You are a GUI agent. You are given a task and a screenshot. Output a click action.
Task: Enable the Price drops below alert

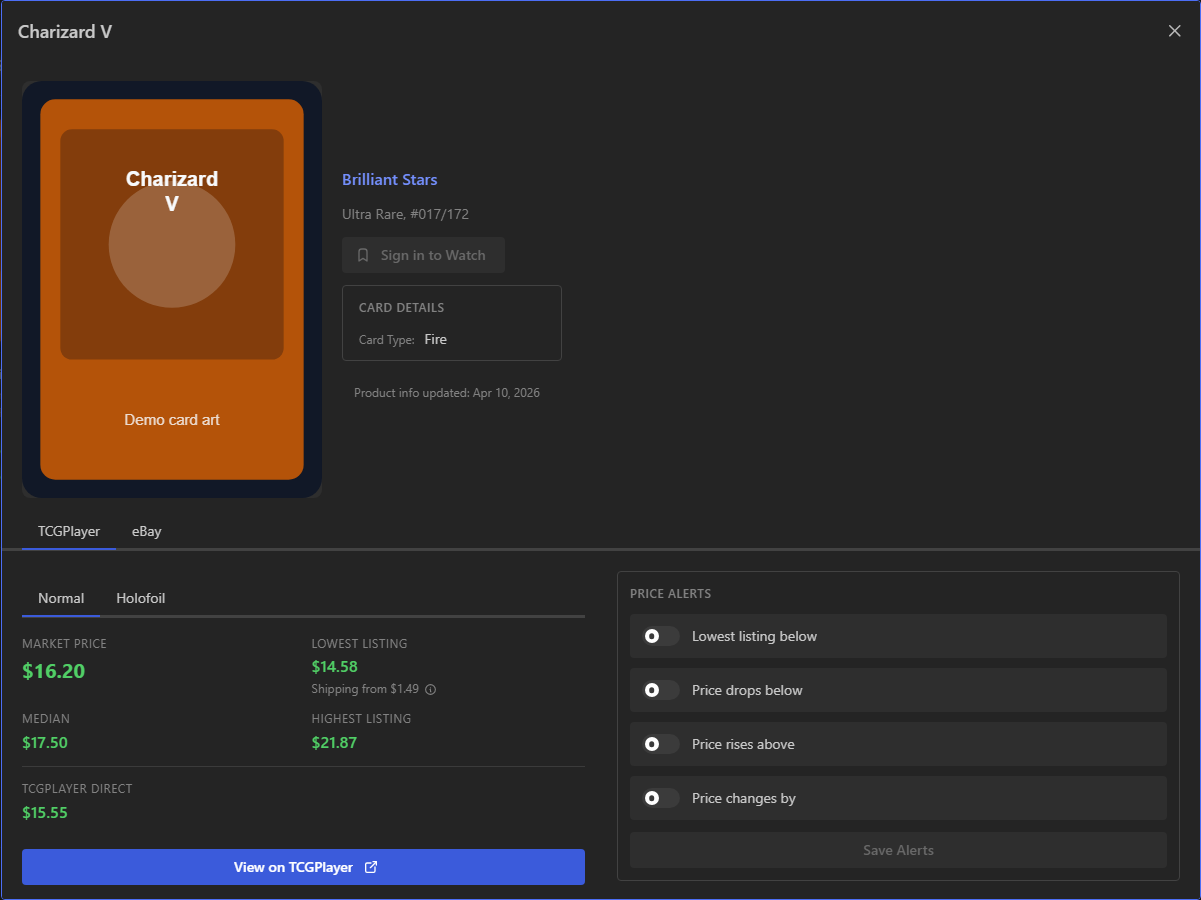[x=660, y=690]
